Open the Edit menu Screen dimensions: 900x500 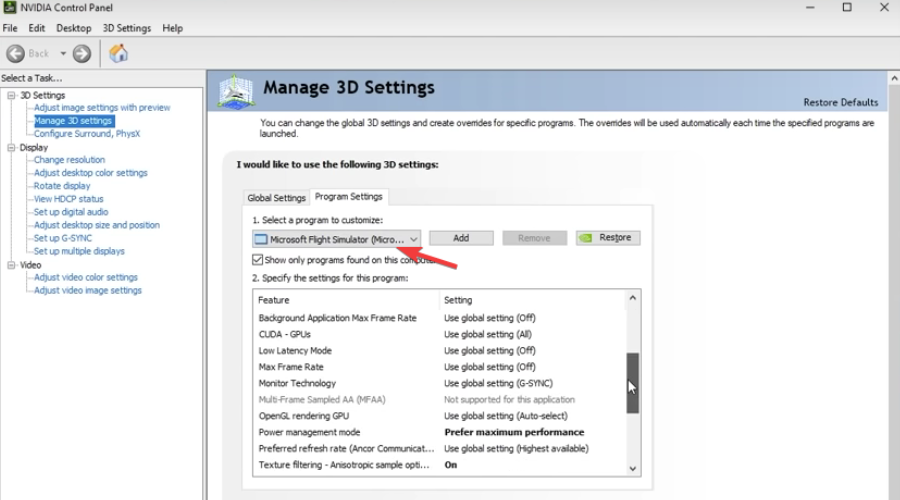point(36,28)
